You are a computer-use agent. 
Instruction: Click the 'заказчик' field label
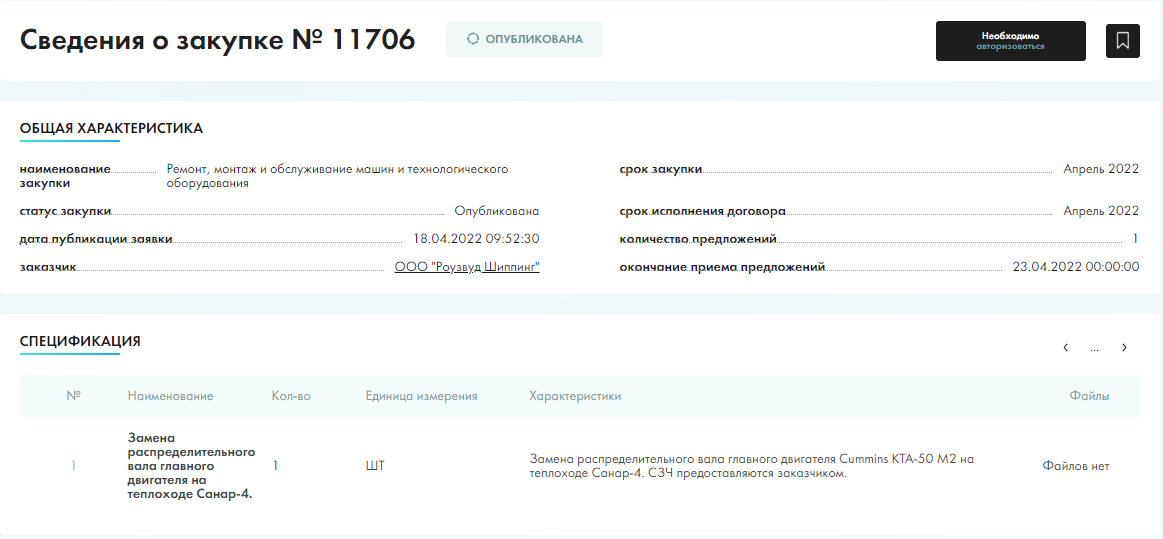point(48,267)
